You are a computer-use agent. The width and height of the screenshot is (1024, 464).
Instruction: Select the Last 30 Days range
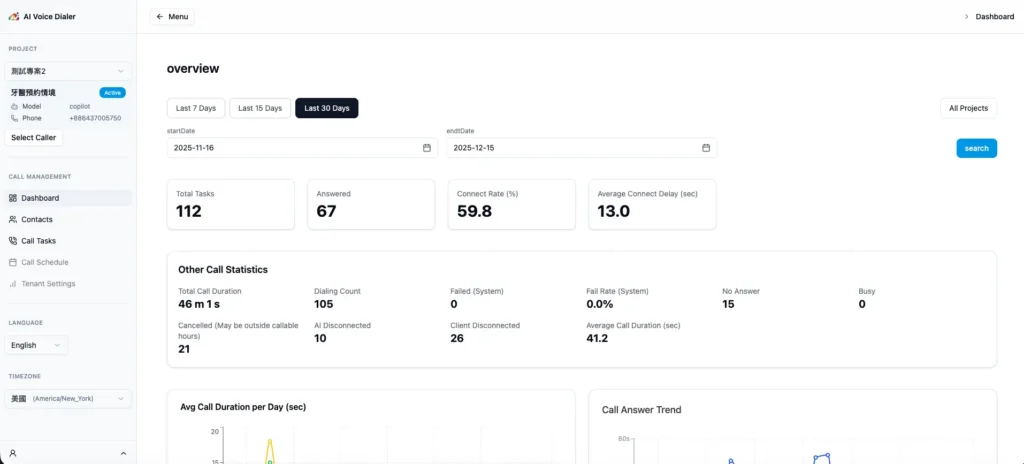tap(326, 108)
